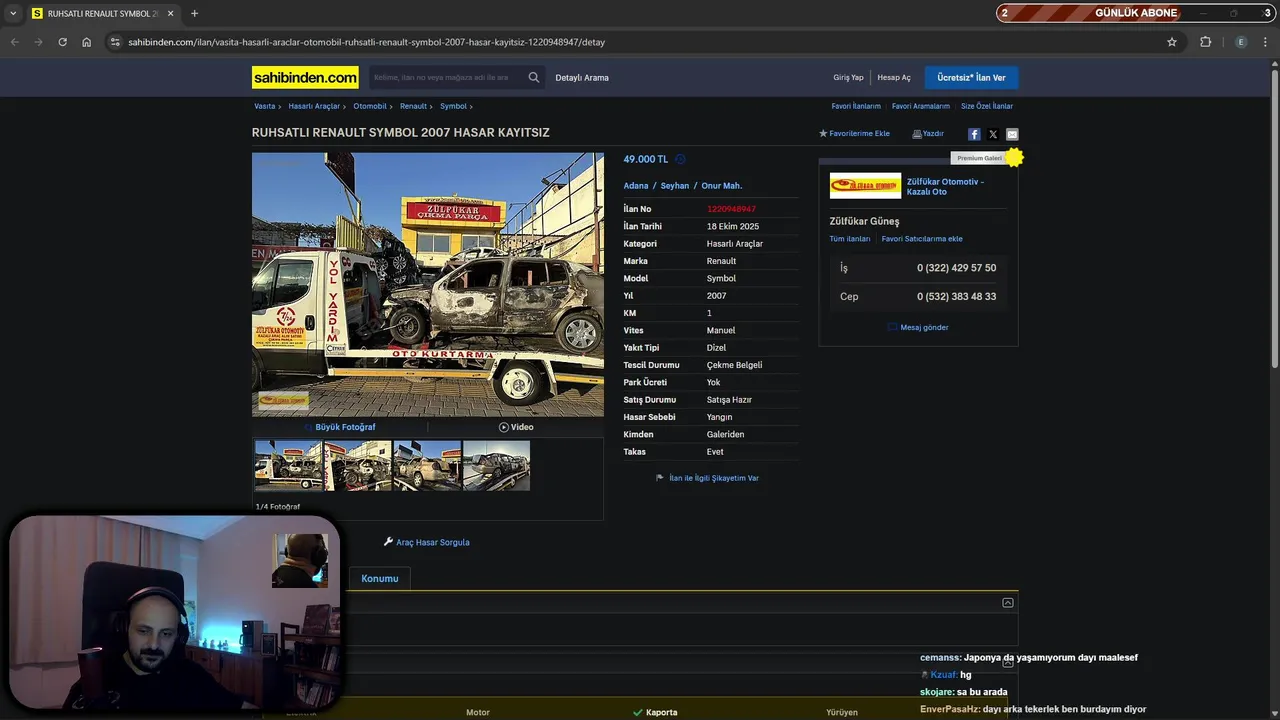This screenshot has width=1280, height=720.
Task: Add listing to favorites
Action: click(x=854, y=133)
